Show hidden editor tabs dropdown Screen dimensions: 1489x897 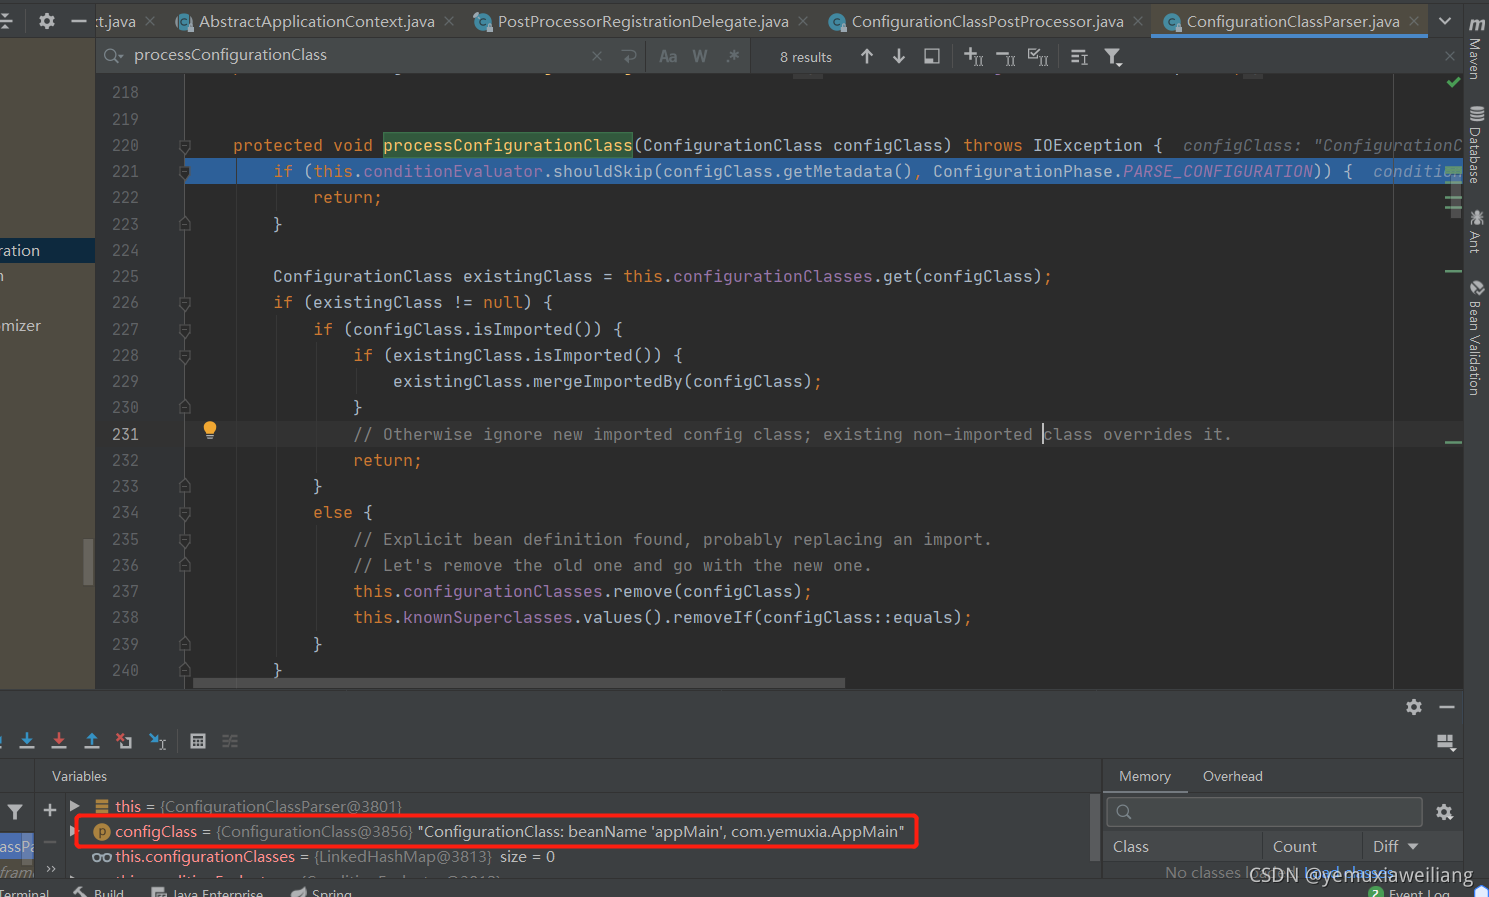pos(1445,21)
